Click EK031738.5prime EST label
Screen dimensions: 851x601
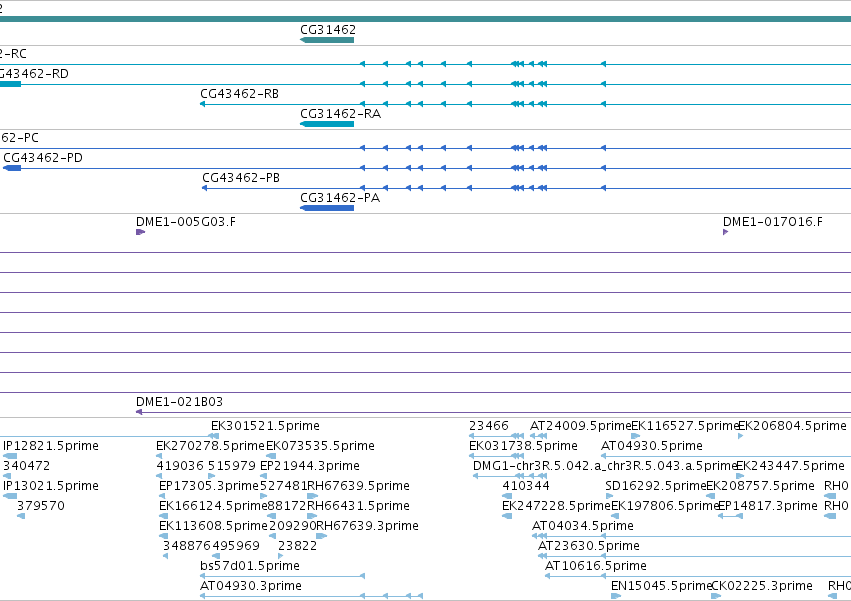coord(523,446)
